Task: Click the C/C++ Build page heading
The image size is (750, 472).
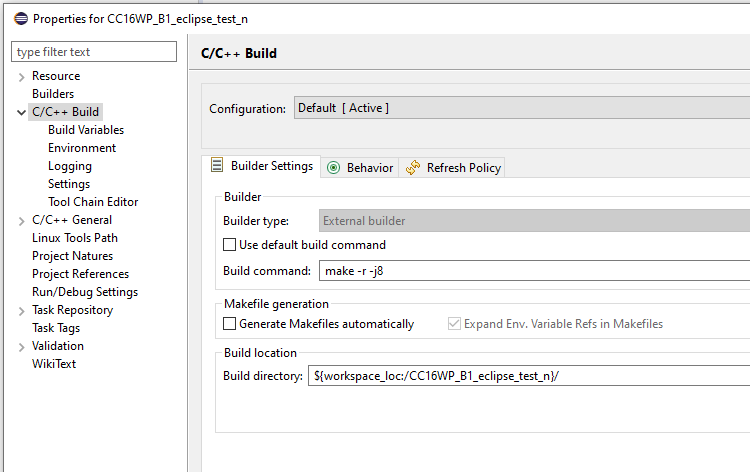Action: 239,53
